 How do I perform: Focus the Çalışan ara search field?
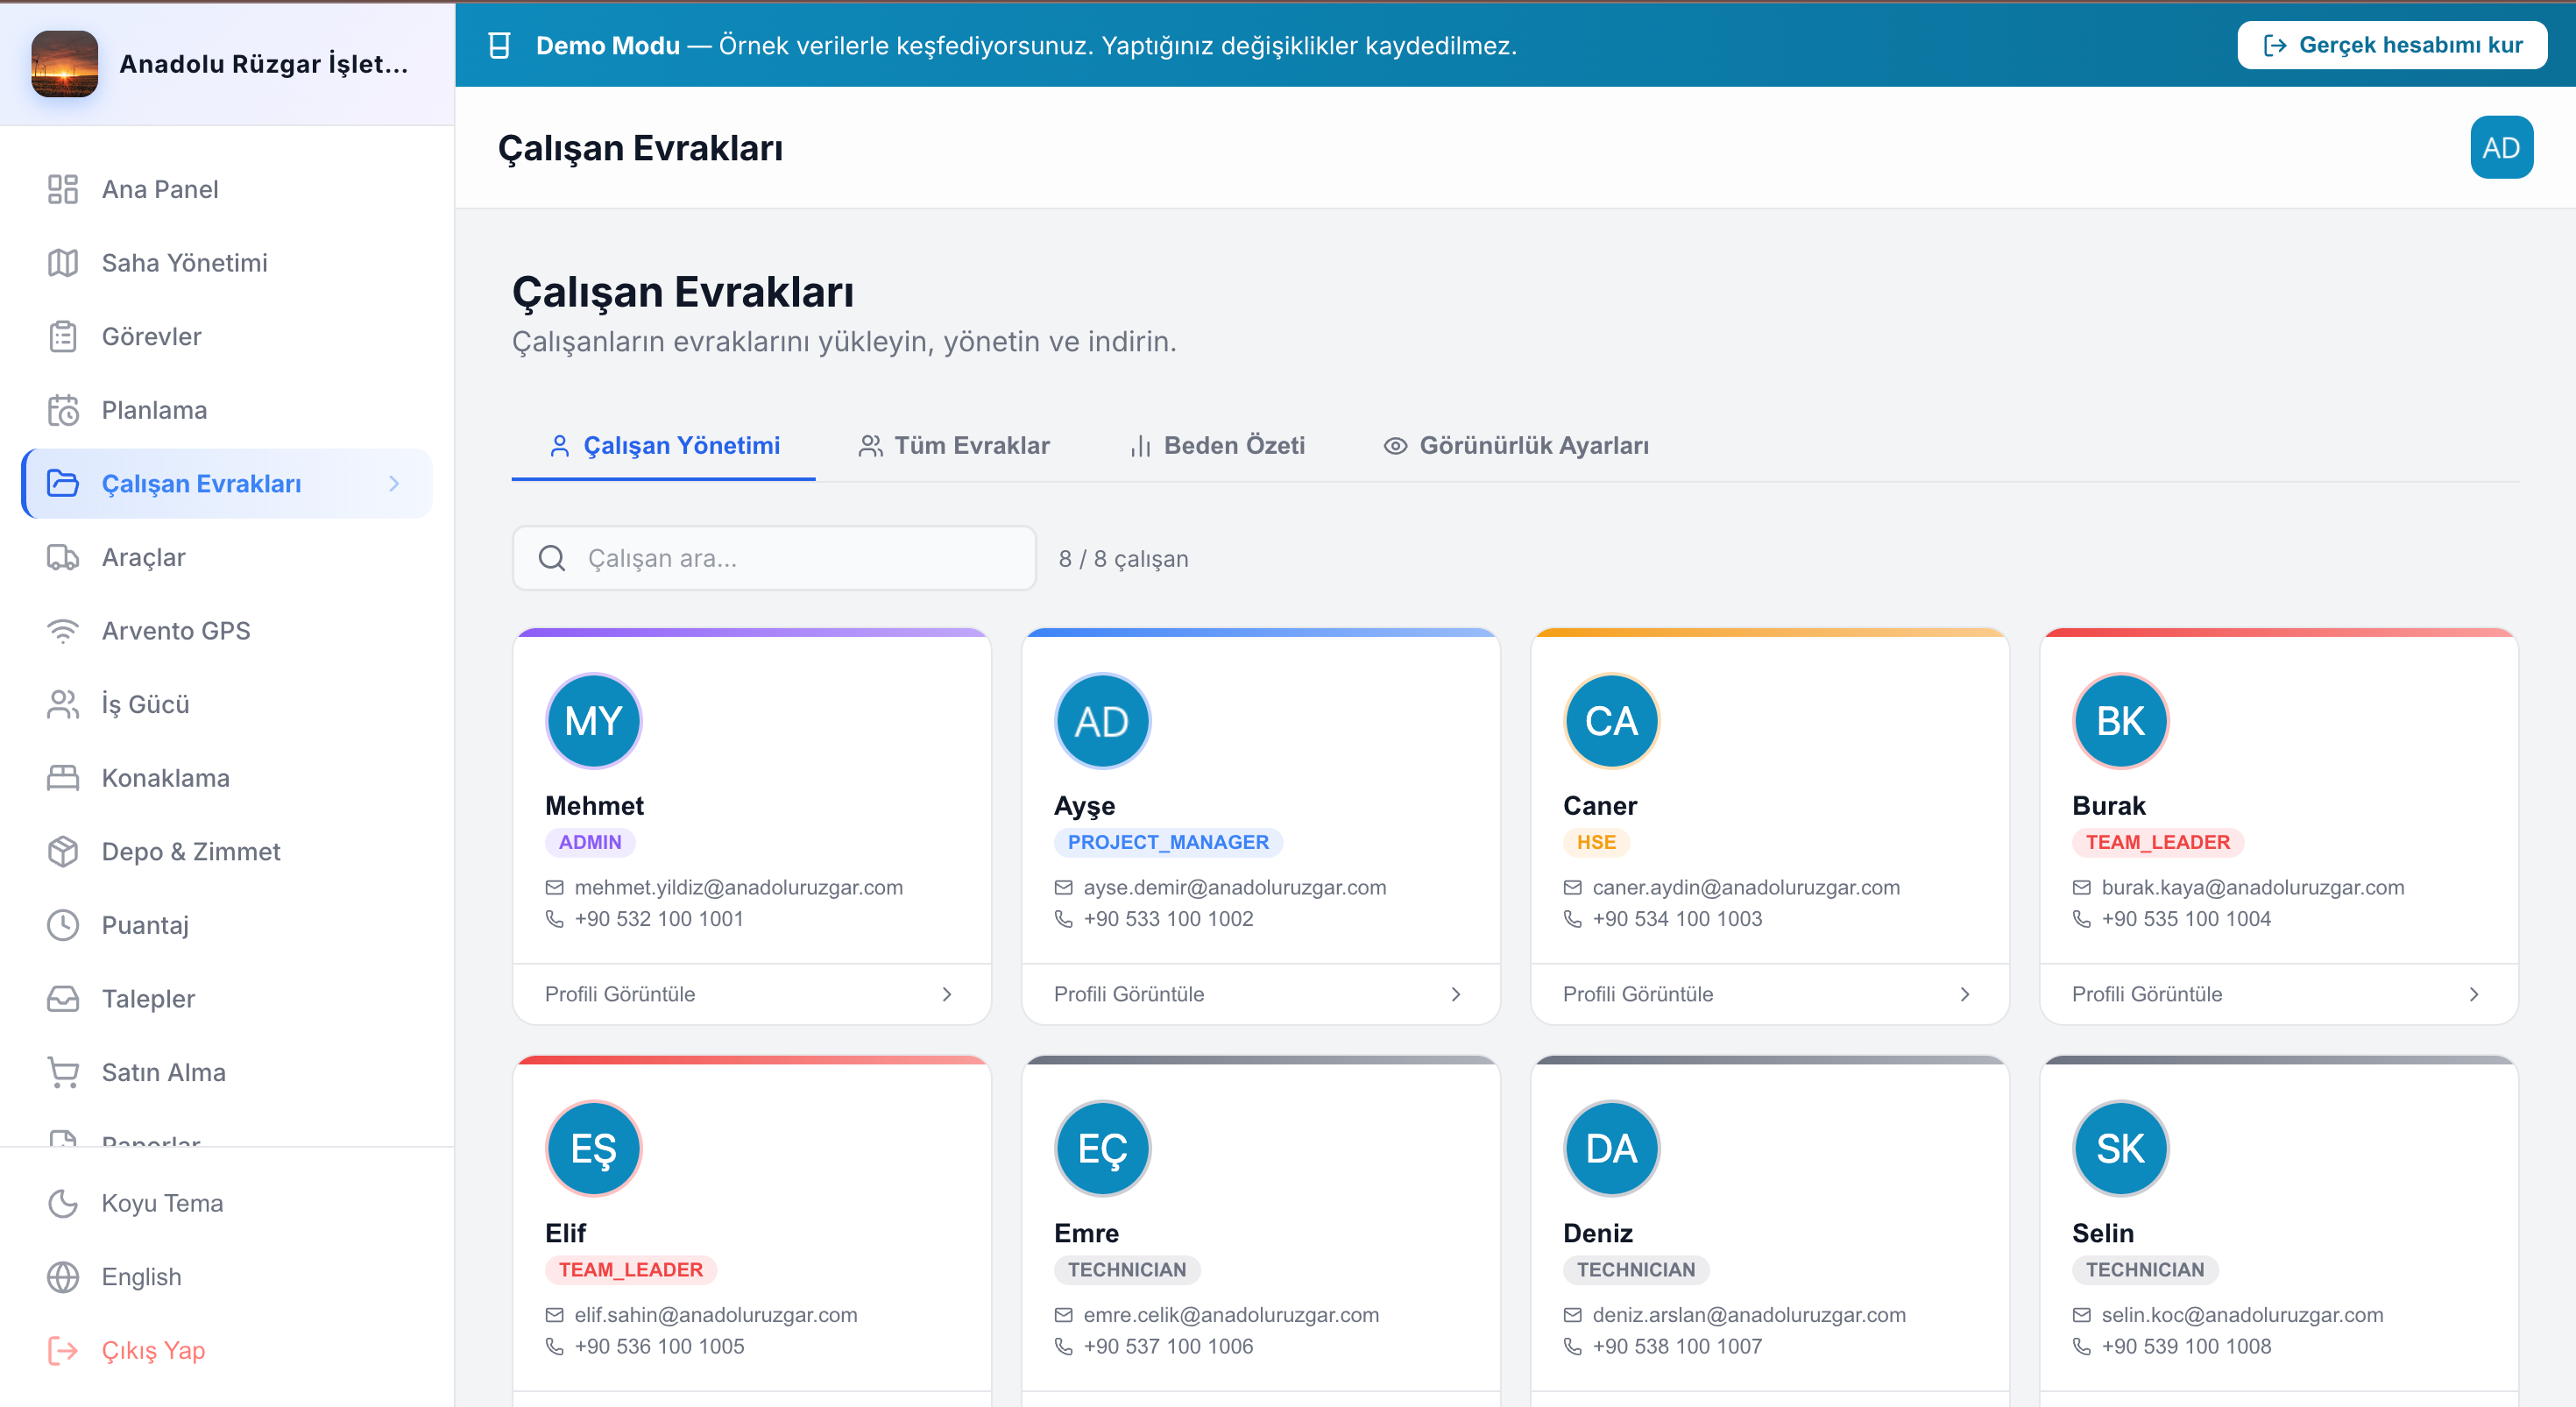774,558
